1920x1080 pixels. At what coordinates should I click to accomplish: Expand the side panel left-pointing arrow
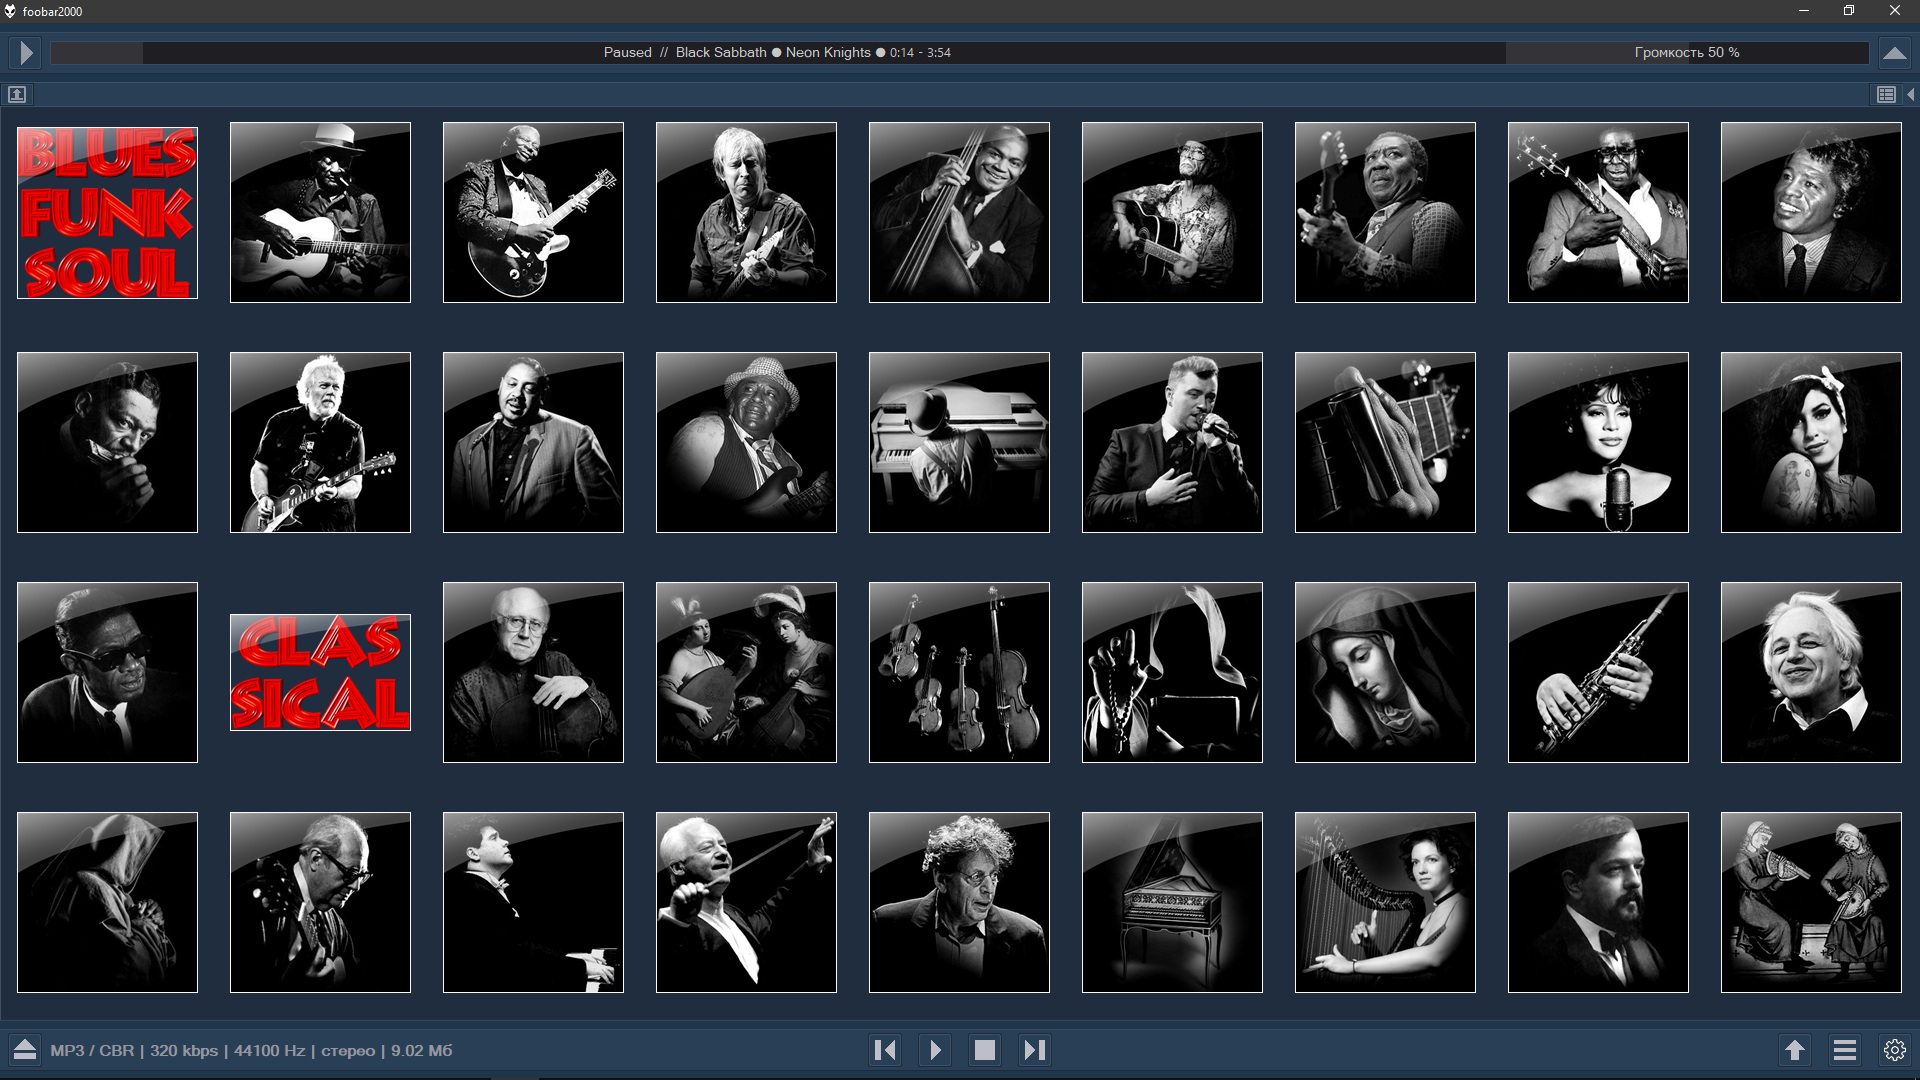pyautogui.click(x=1910, y=94)
